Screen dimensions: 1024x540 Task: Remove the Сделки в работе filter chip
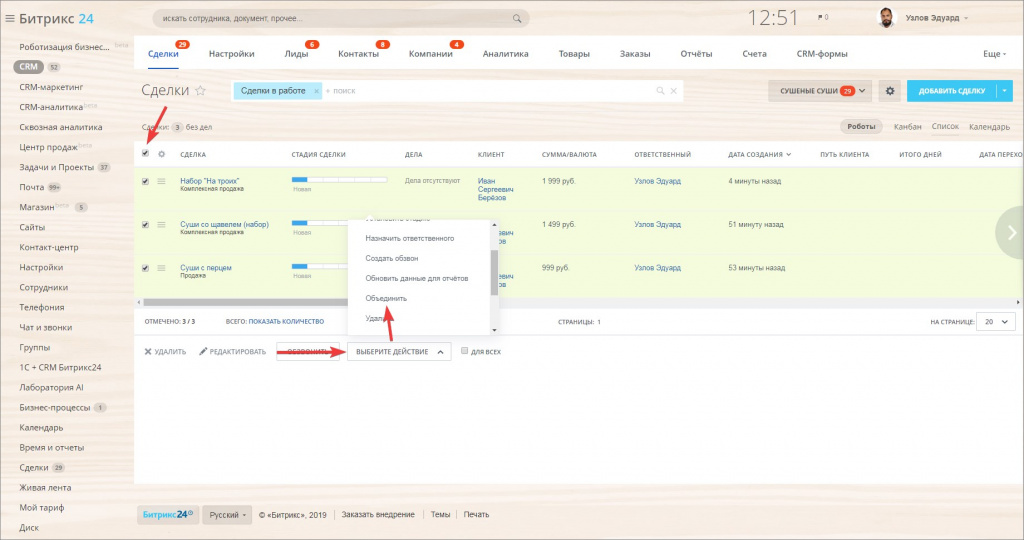click(317, 91)
